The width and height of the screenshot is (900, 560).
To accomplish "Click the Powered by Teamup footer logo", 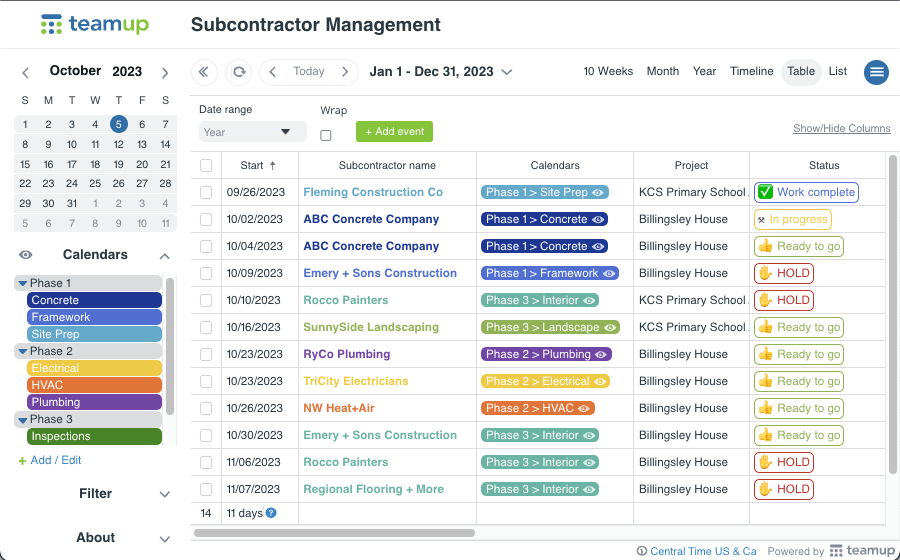I will click(x=863, y=551).
